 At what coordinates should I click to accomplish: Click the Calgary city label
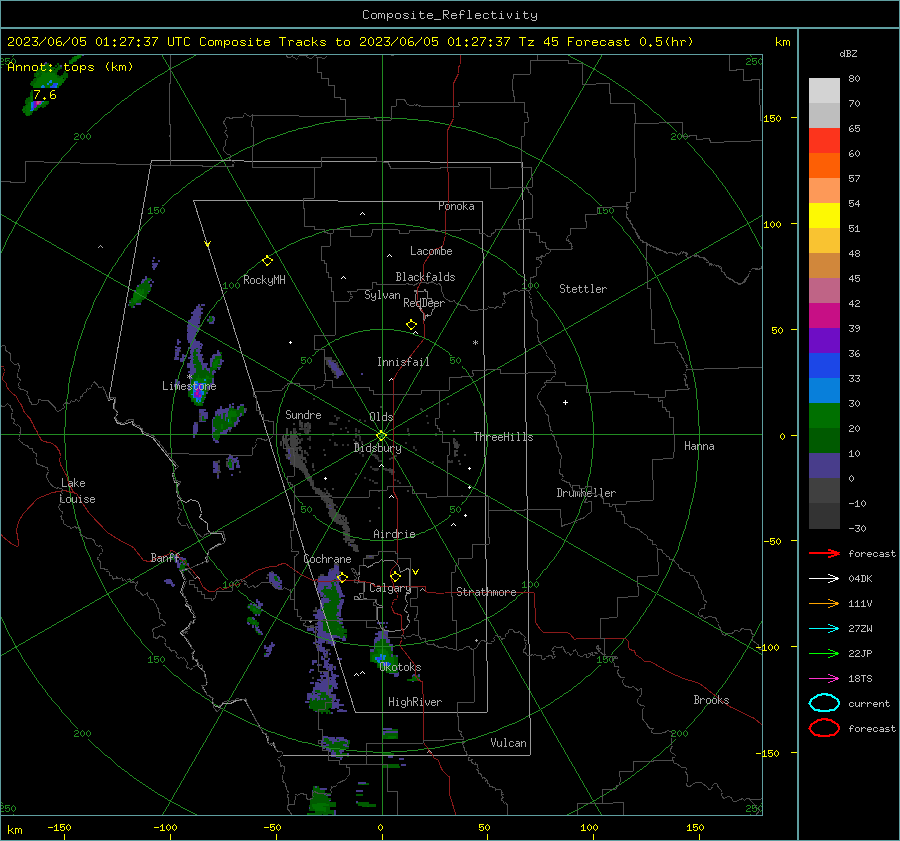390,588
